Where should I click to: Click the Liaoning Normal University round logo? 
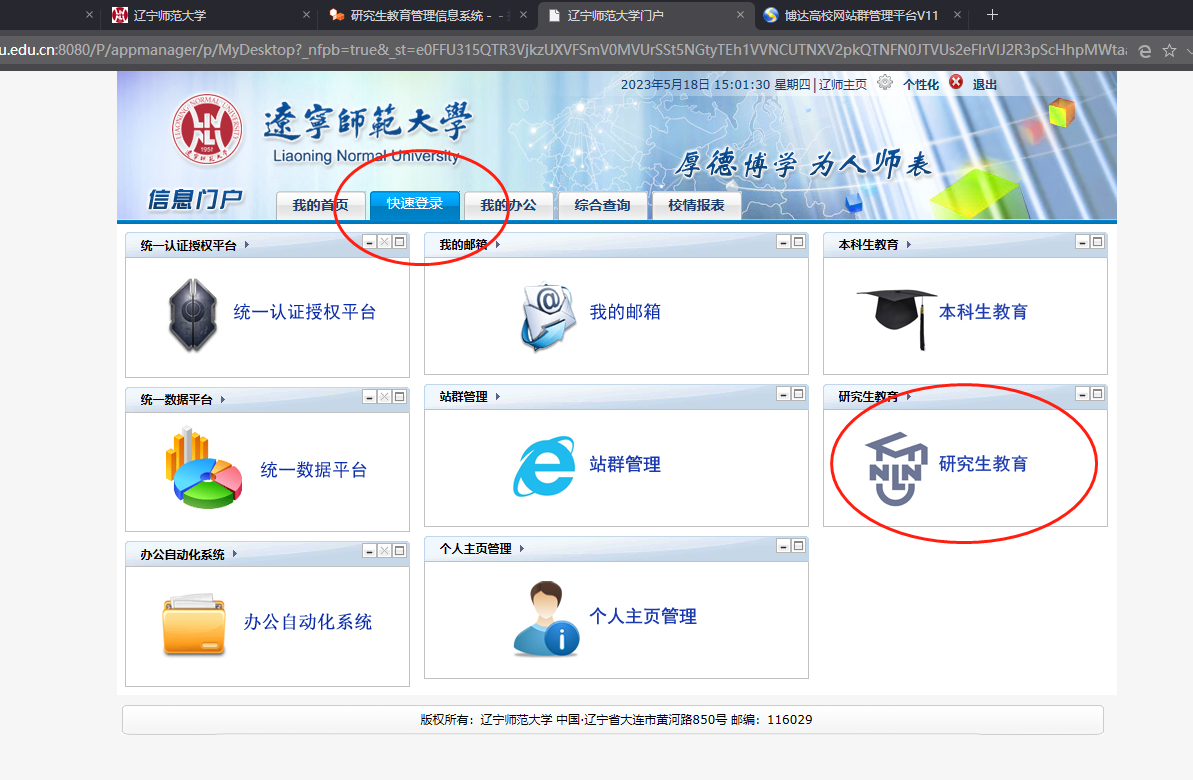tap(207, 129)
